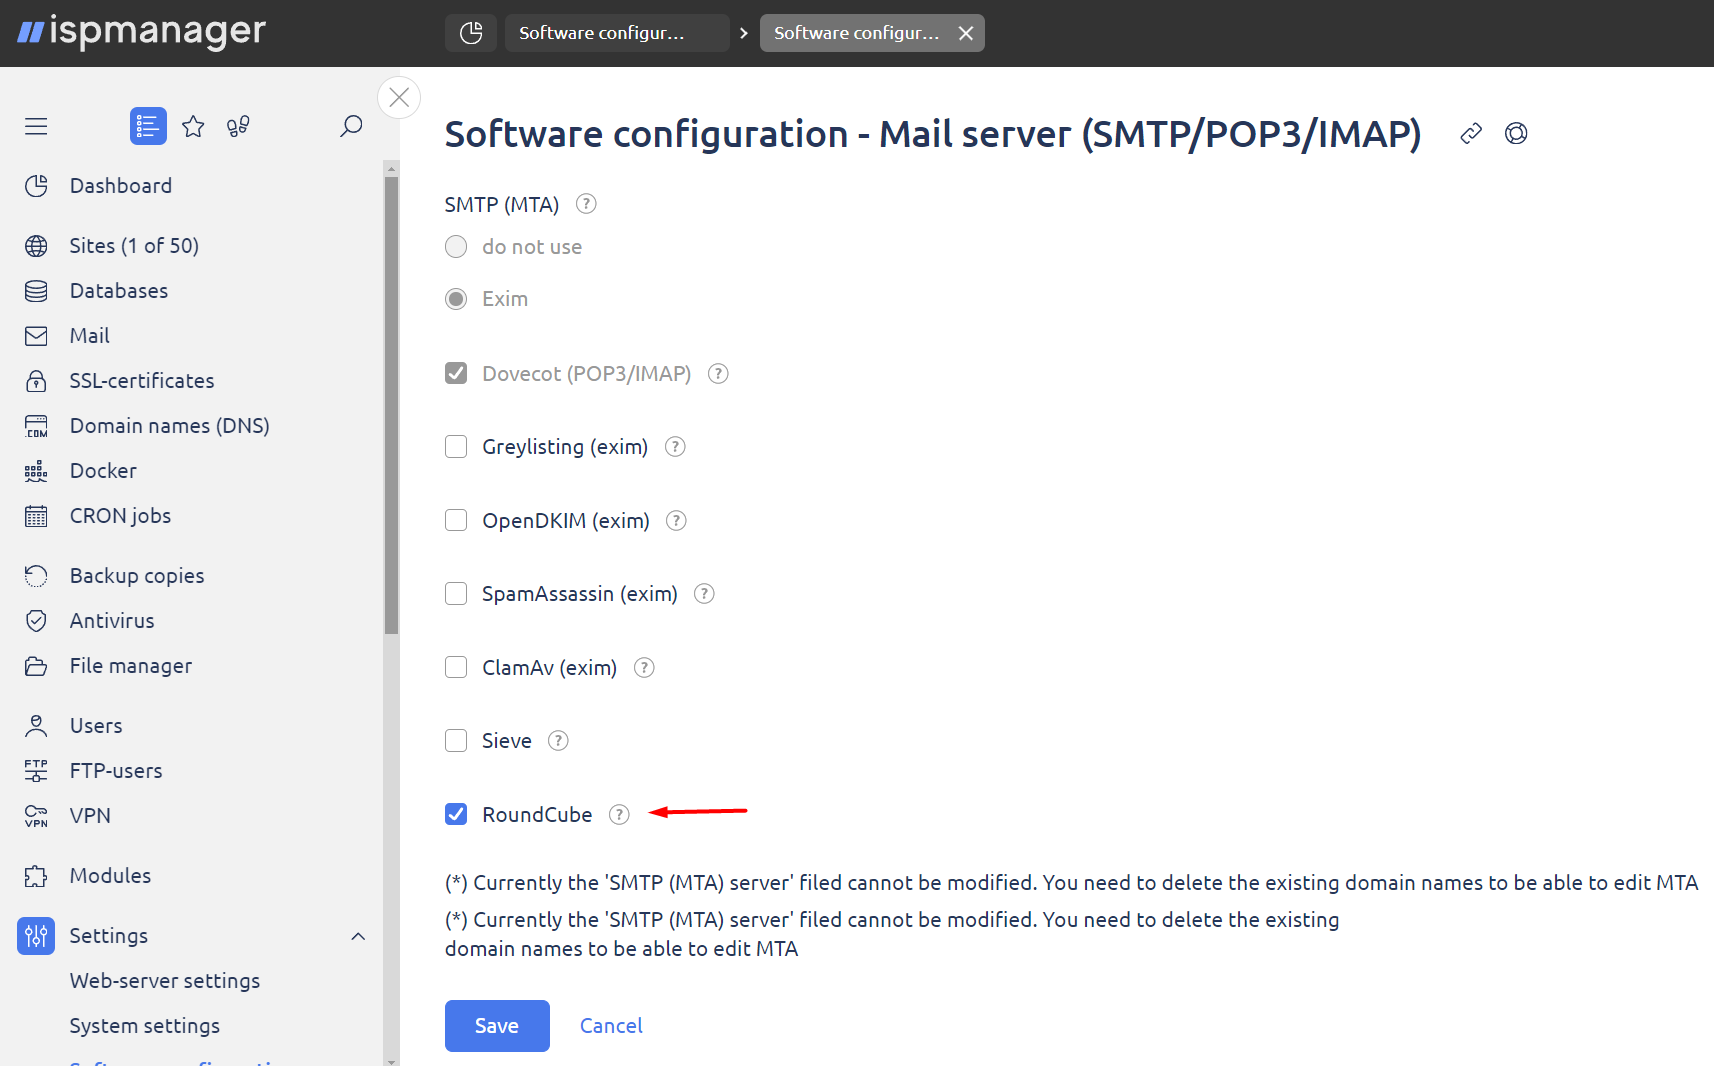The image size is (1714, 1066).
Task: Enable the SpamAssassin (exim) checkbox
Action: [456, 594]
